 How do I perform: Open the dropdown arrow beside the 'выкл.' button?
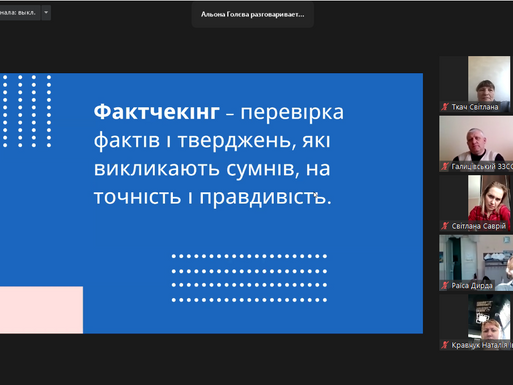pyautogui.click(x=46, y=13)
